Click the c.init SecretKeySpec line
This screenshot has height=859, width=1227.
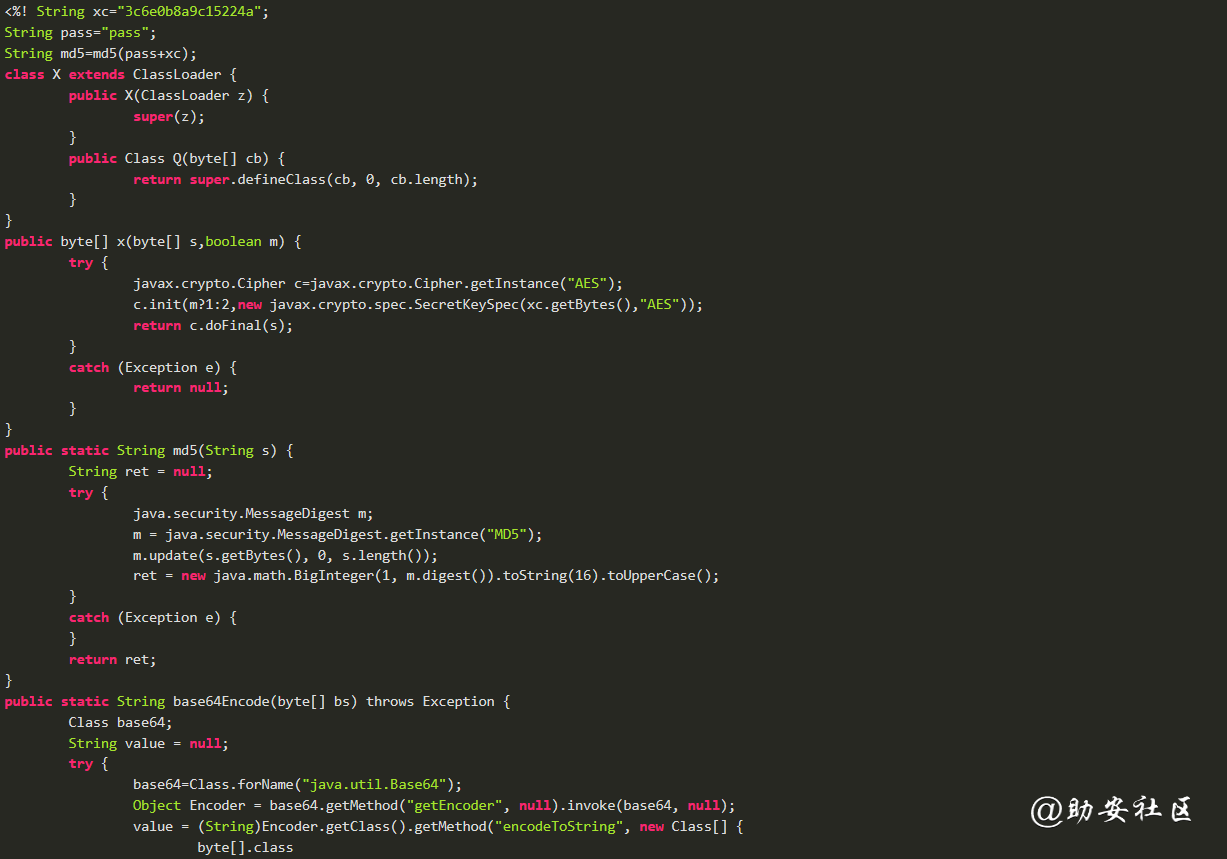pos(418,304)
